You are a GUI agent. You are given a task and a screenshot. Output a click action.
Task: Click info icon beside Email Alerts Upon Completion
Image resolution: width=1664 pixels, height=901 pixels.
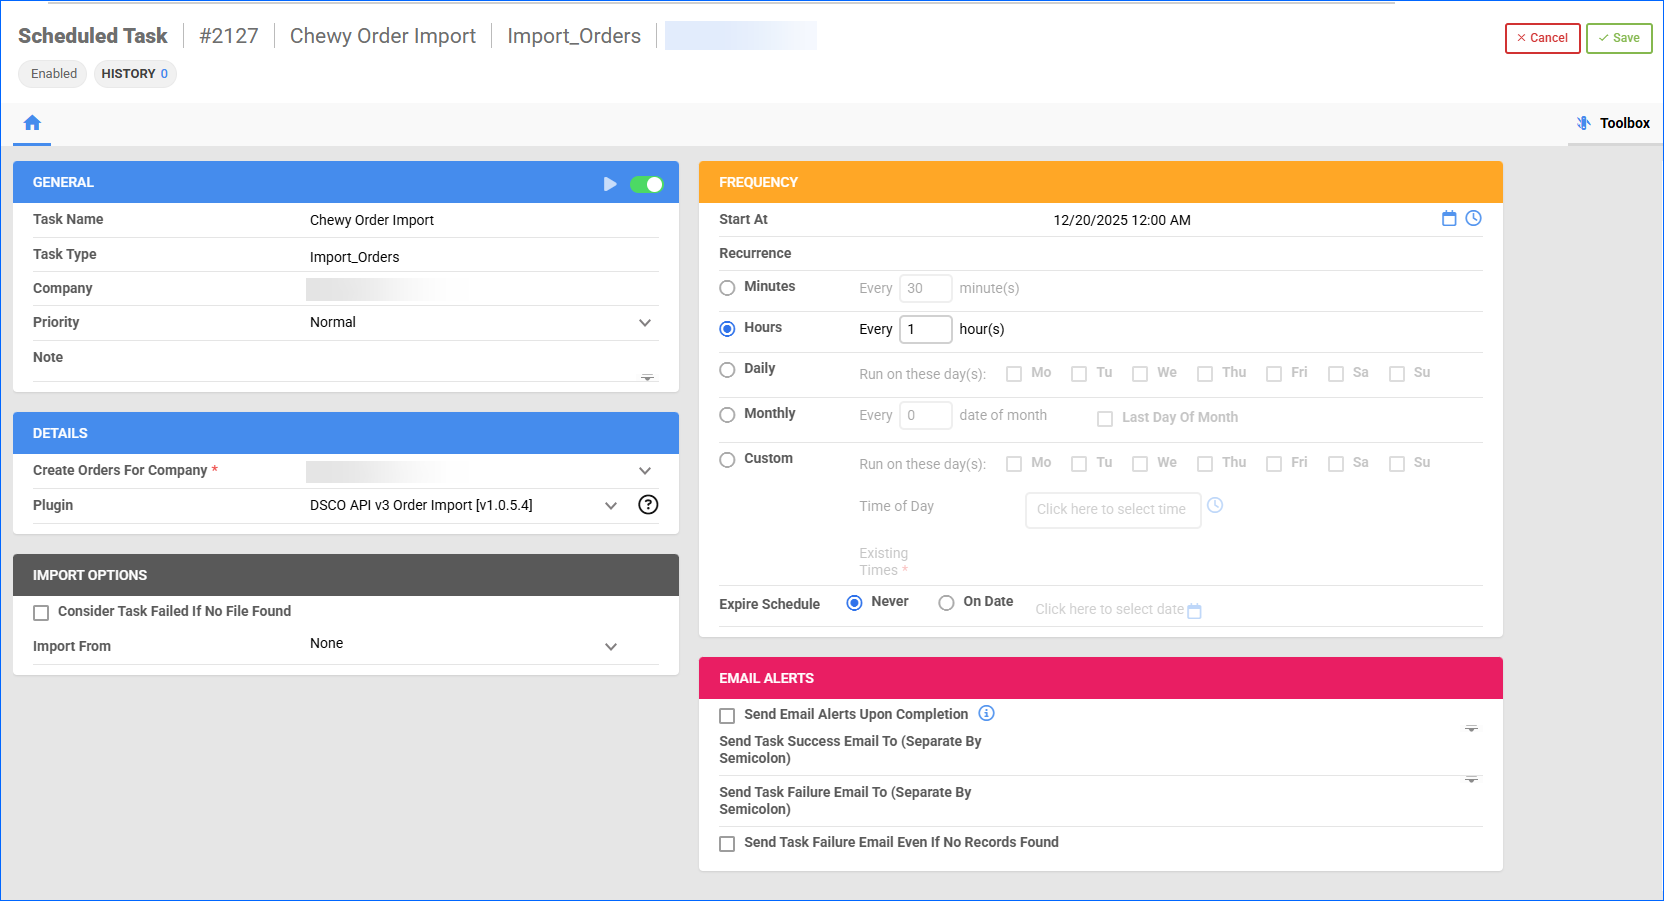pyautogui.click(x=986, y=714)
